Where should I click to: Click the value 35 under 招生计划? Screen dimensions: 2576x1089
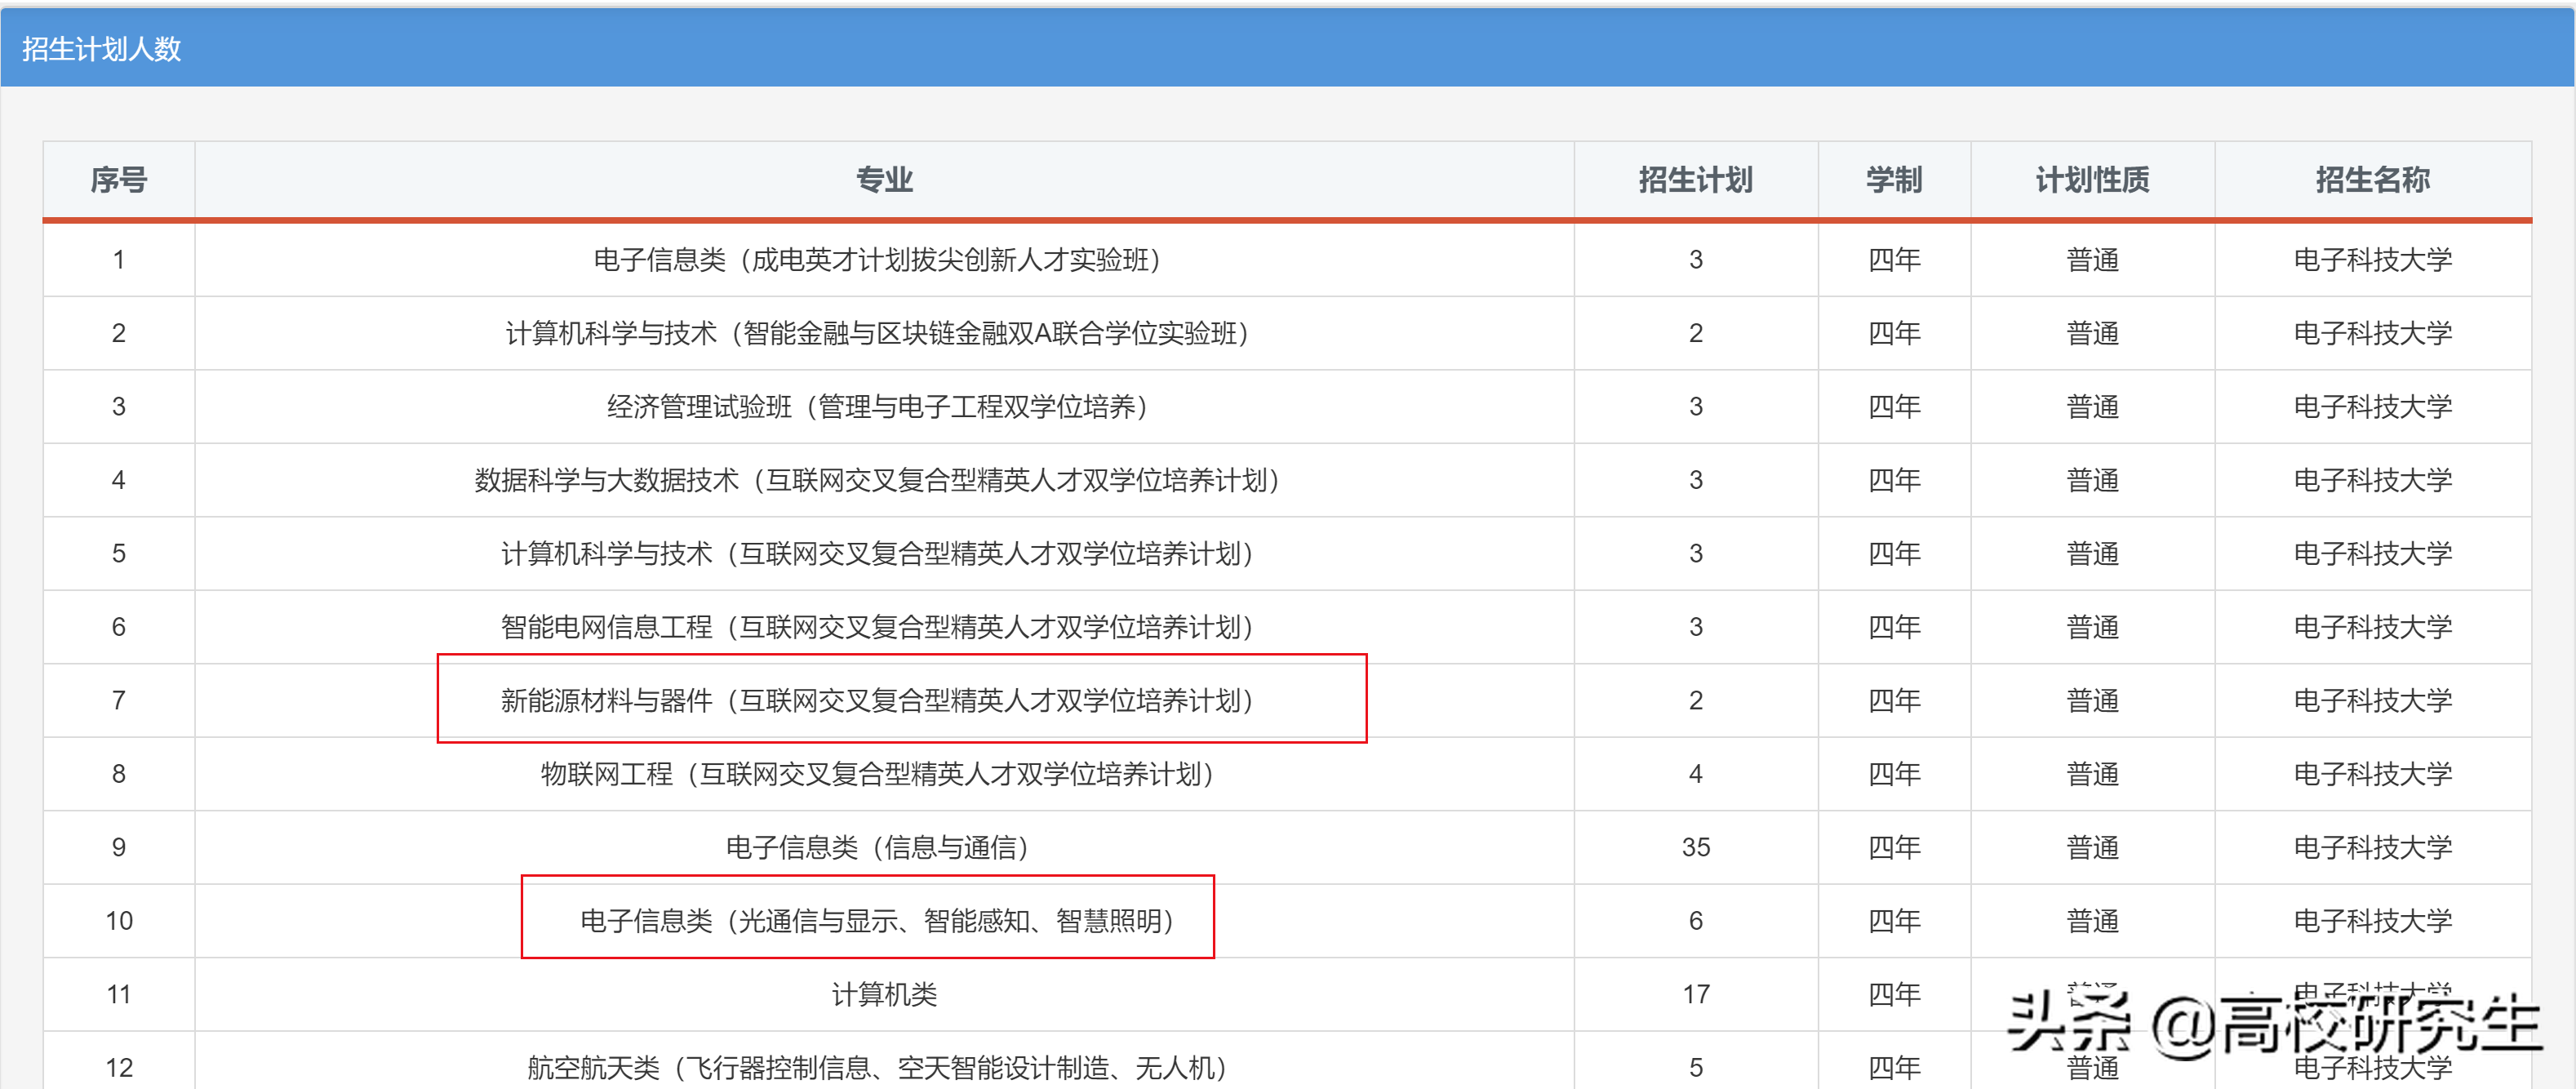coord(1694,847)
